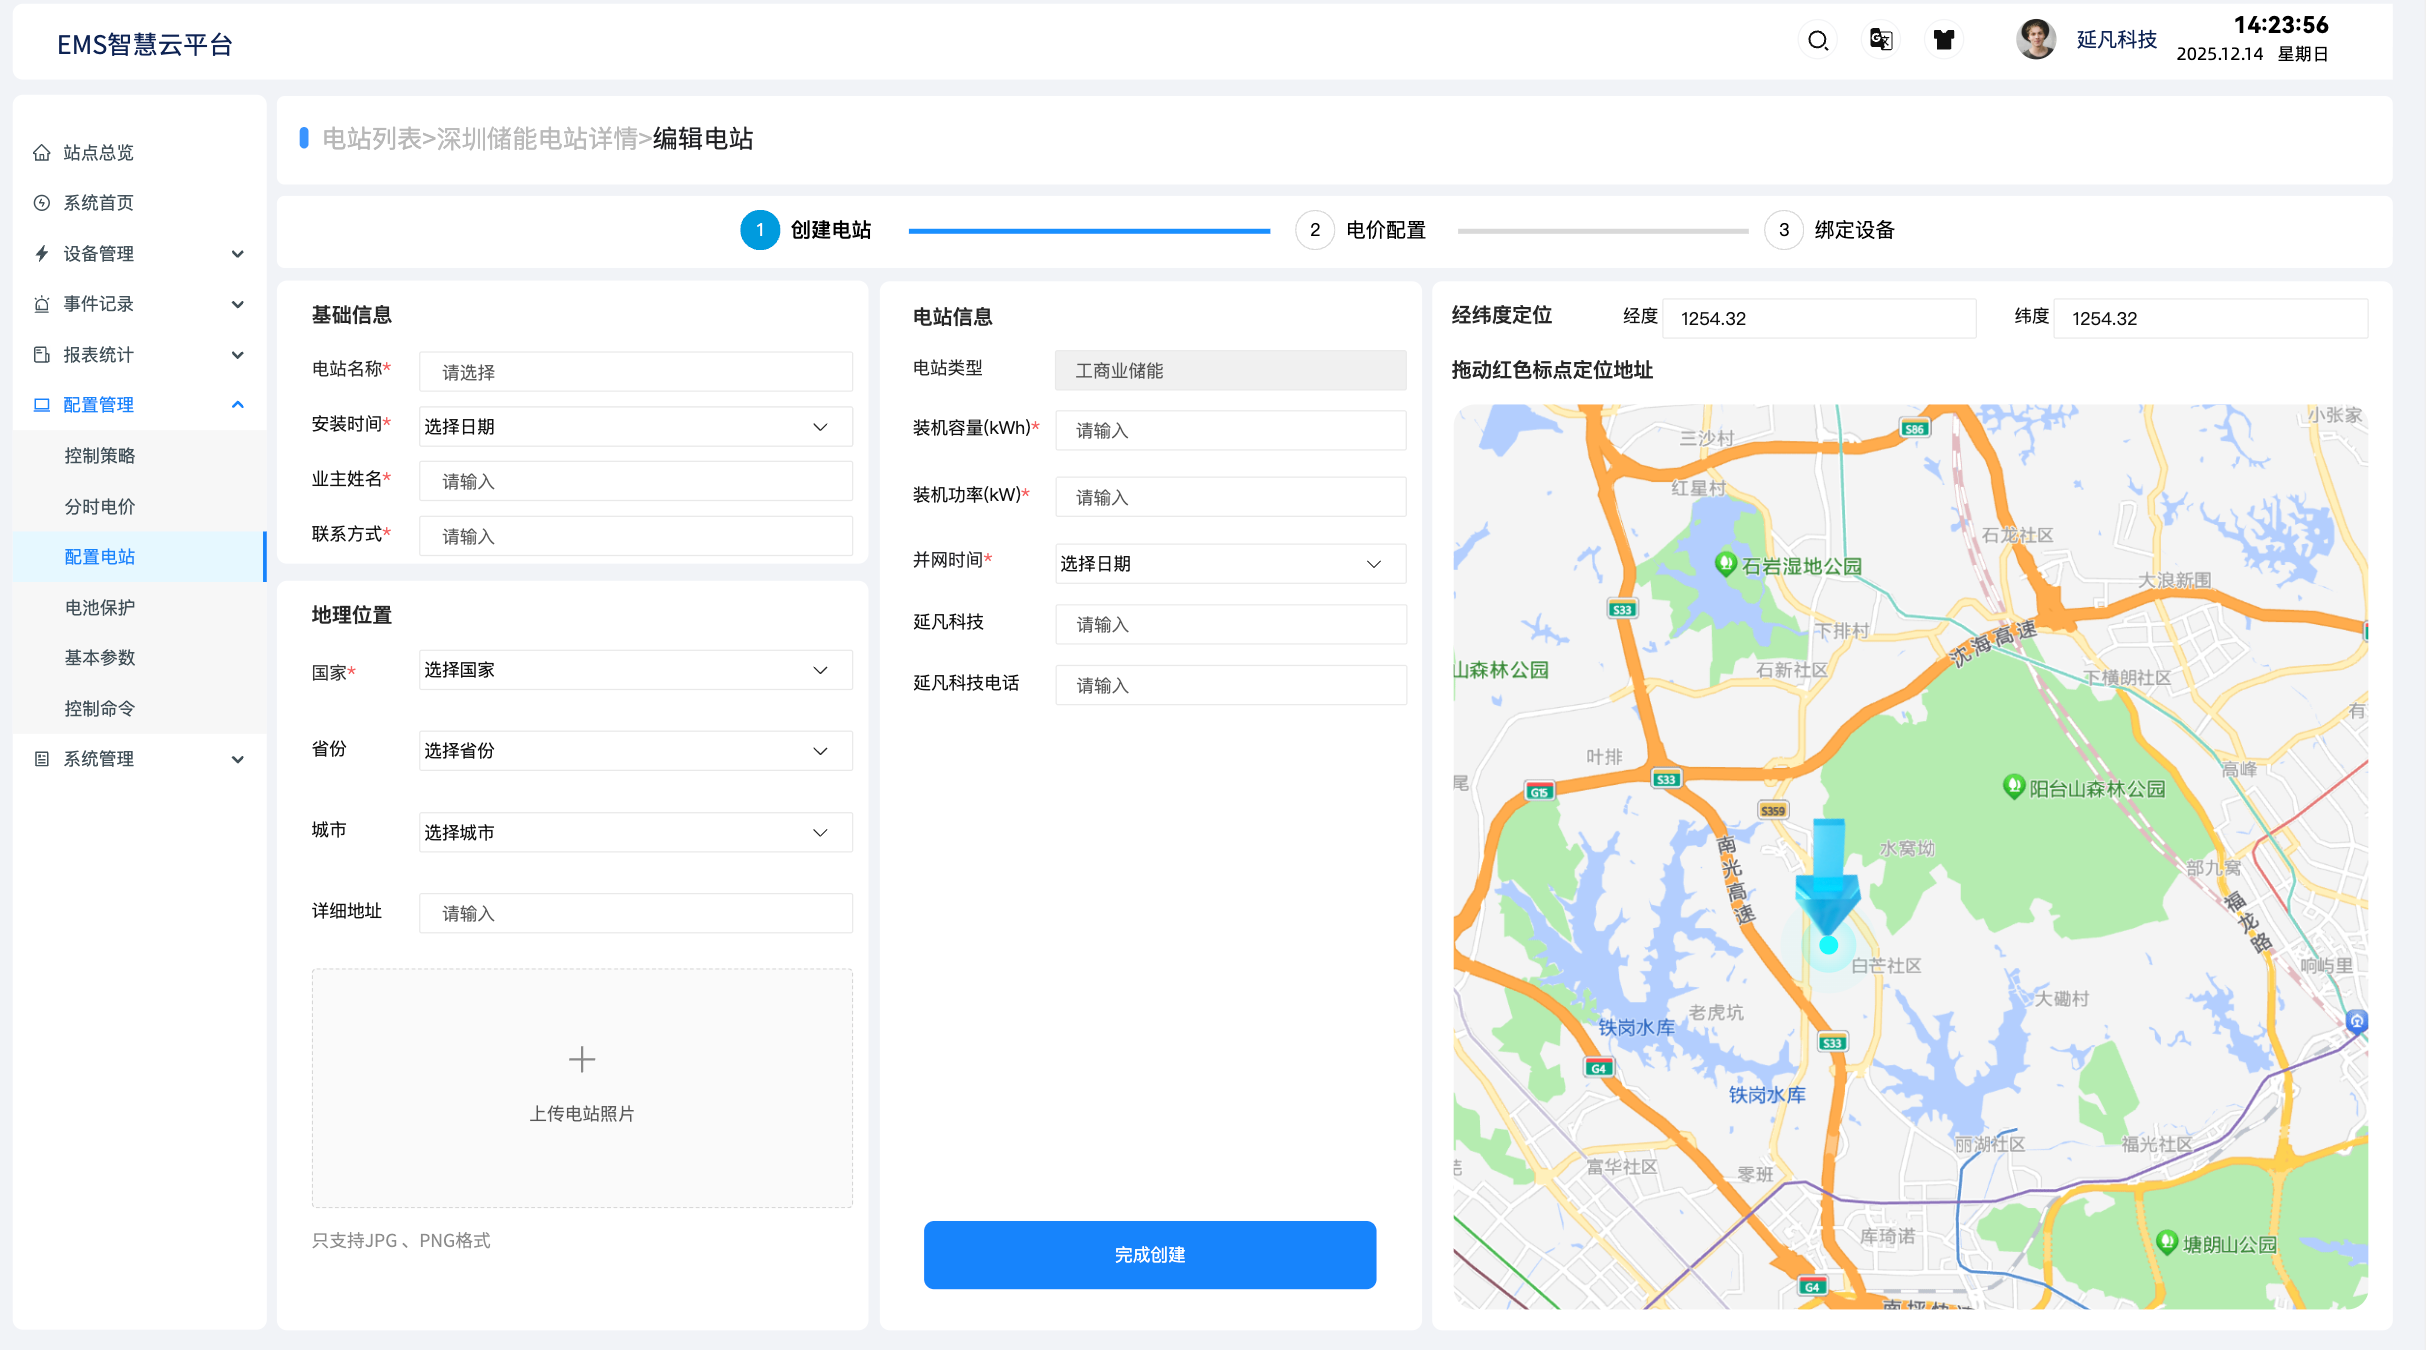Viewport: 2426px width, 1350px height.
Task: Select 电池保护 menu item
Action: [100, 607]
